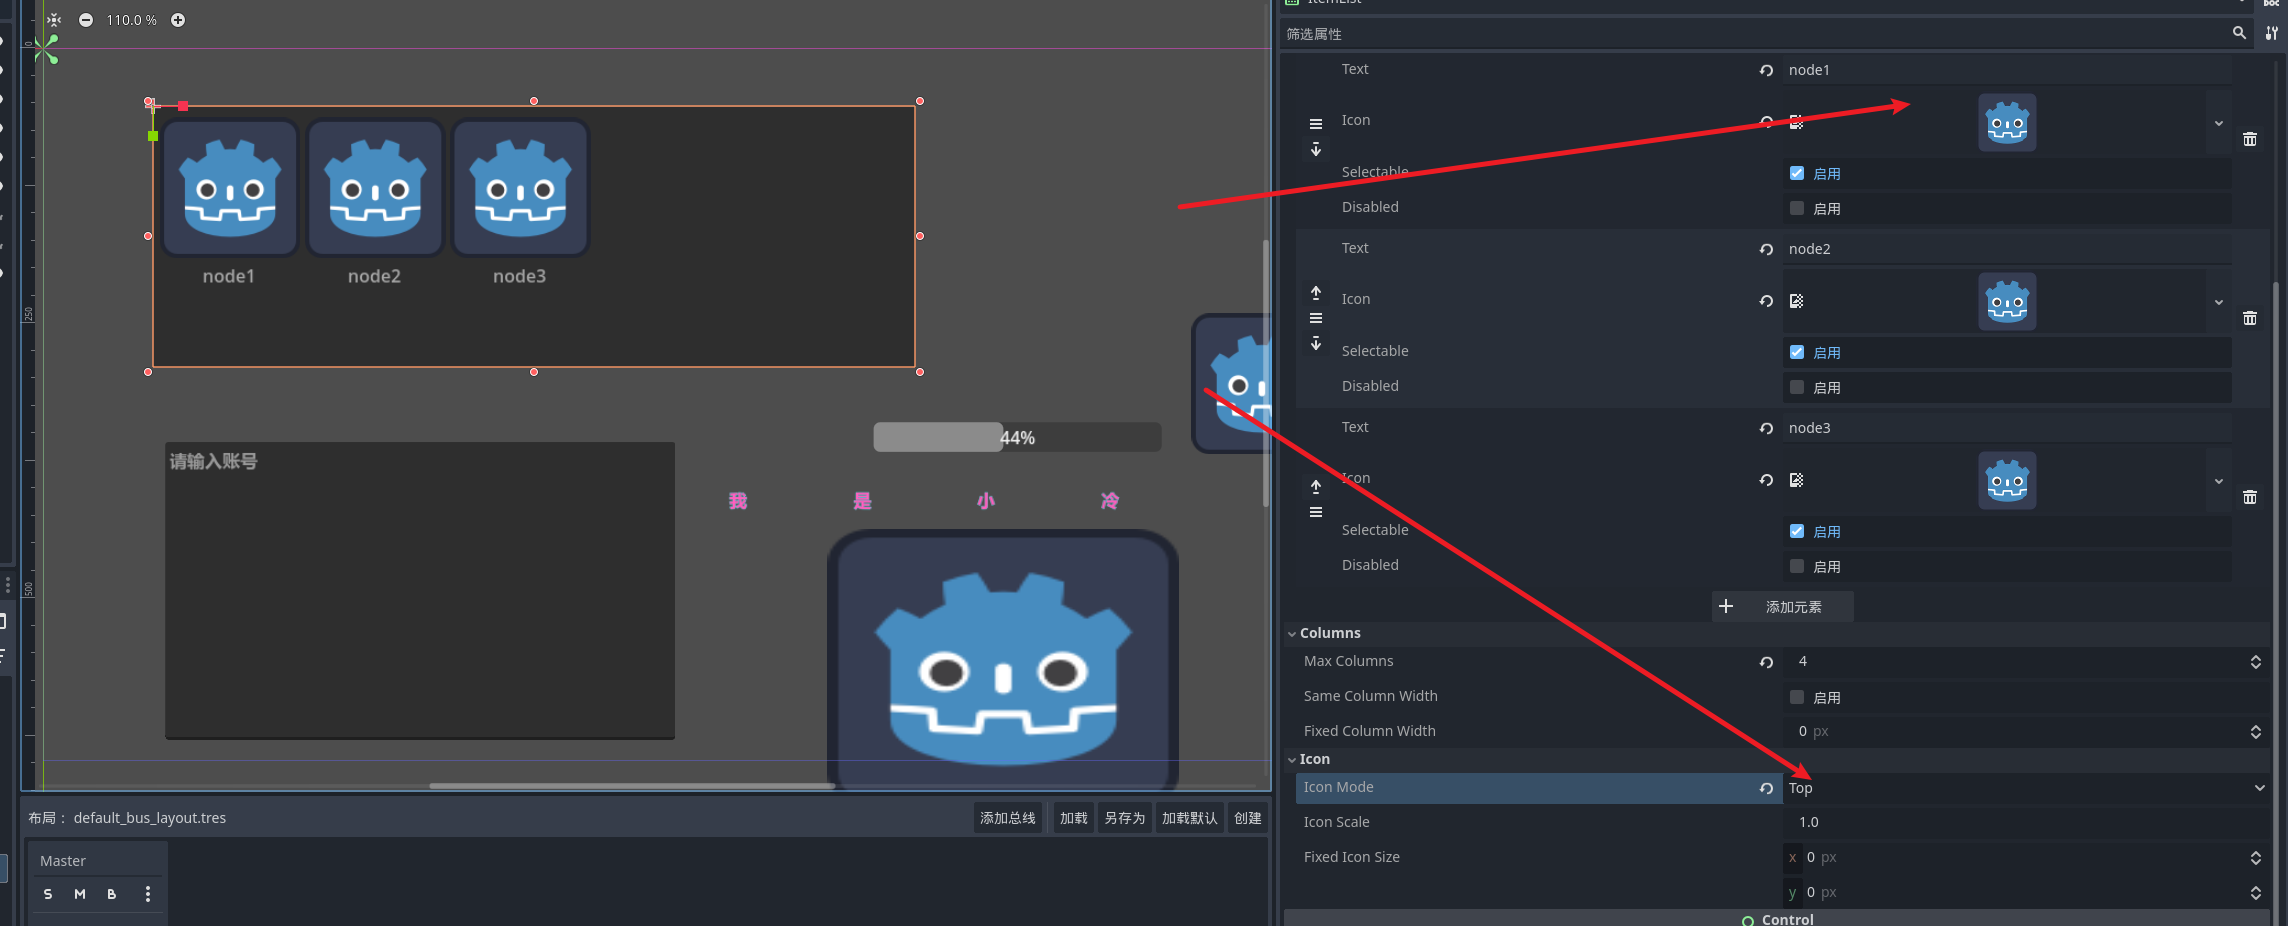
Task: Delete the node3 item with its trash icon
Action: pyautogui.click(x=2250, y=497)
